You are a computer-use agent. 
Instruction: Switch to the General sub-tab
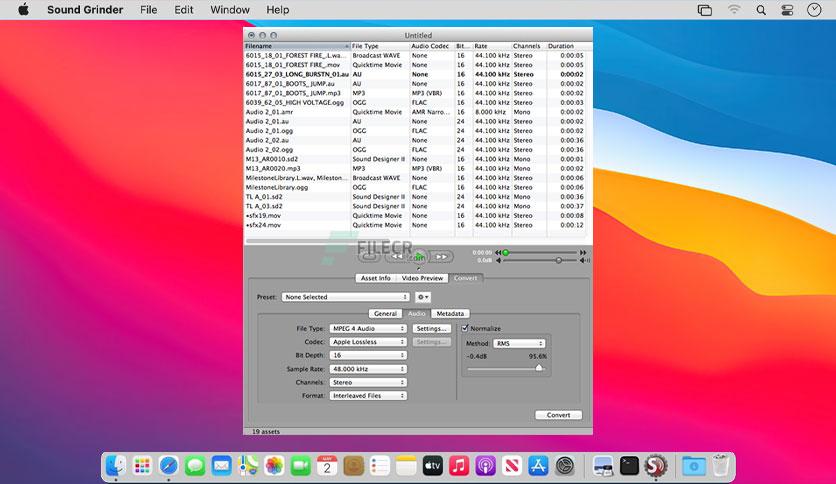385,314
